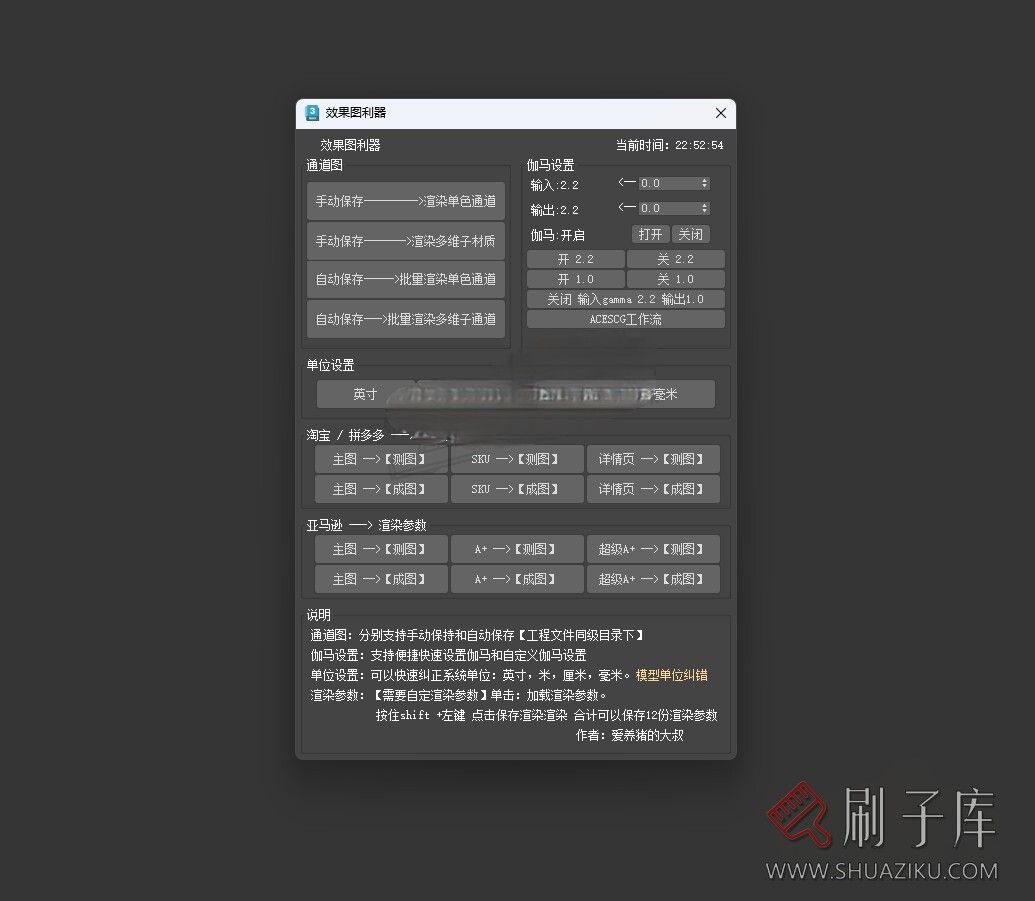Viewport: 1035px width, 901px height.
Task: Click 手动保存 渲染单色通道 button
Action: point(406,201)
